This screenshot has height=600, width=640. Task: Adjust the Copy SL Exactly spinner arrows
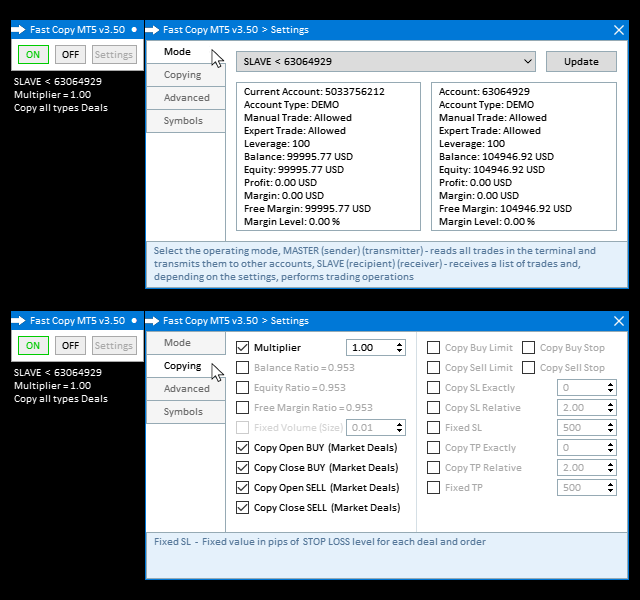click(x=610, y=388)
